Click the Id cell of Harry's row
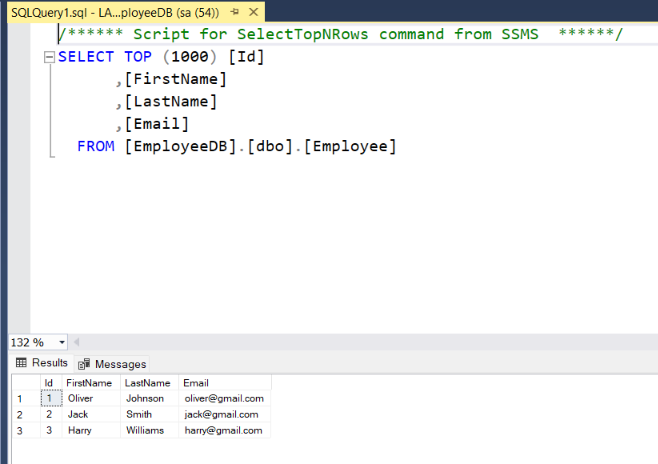The height and width of the screenshot is (464, 658). [x=51, y=430]
